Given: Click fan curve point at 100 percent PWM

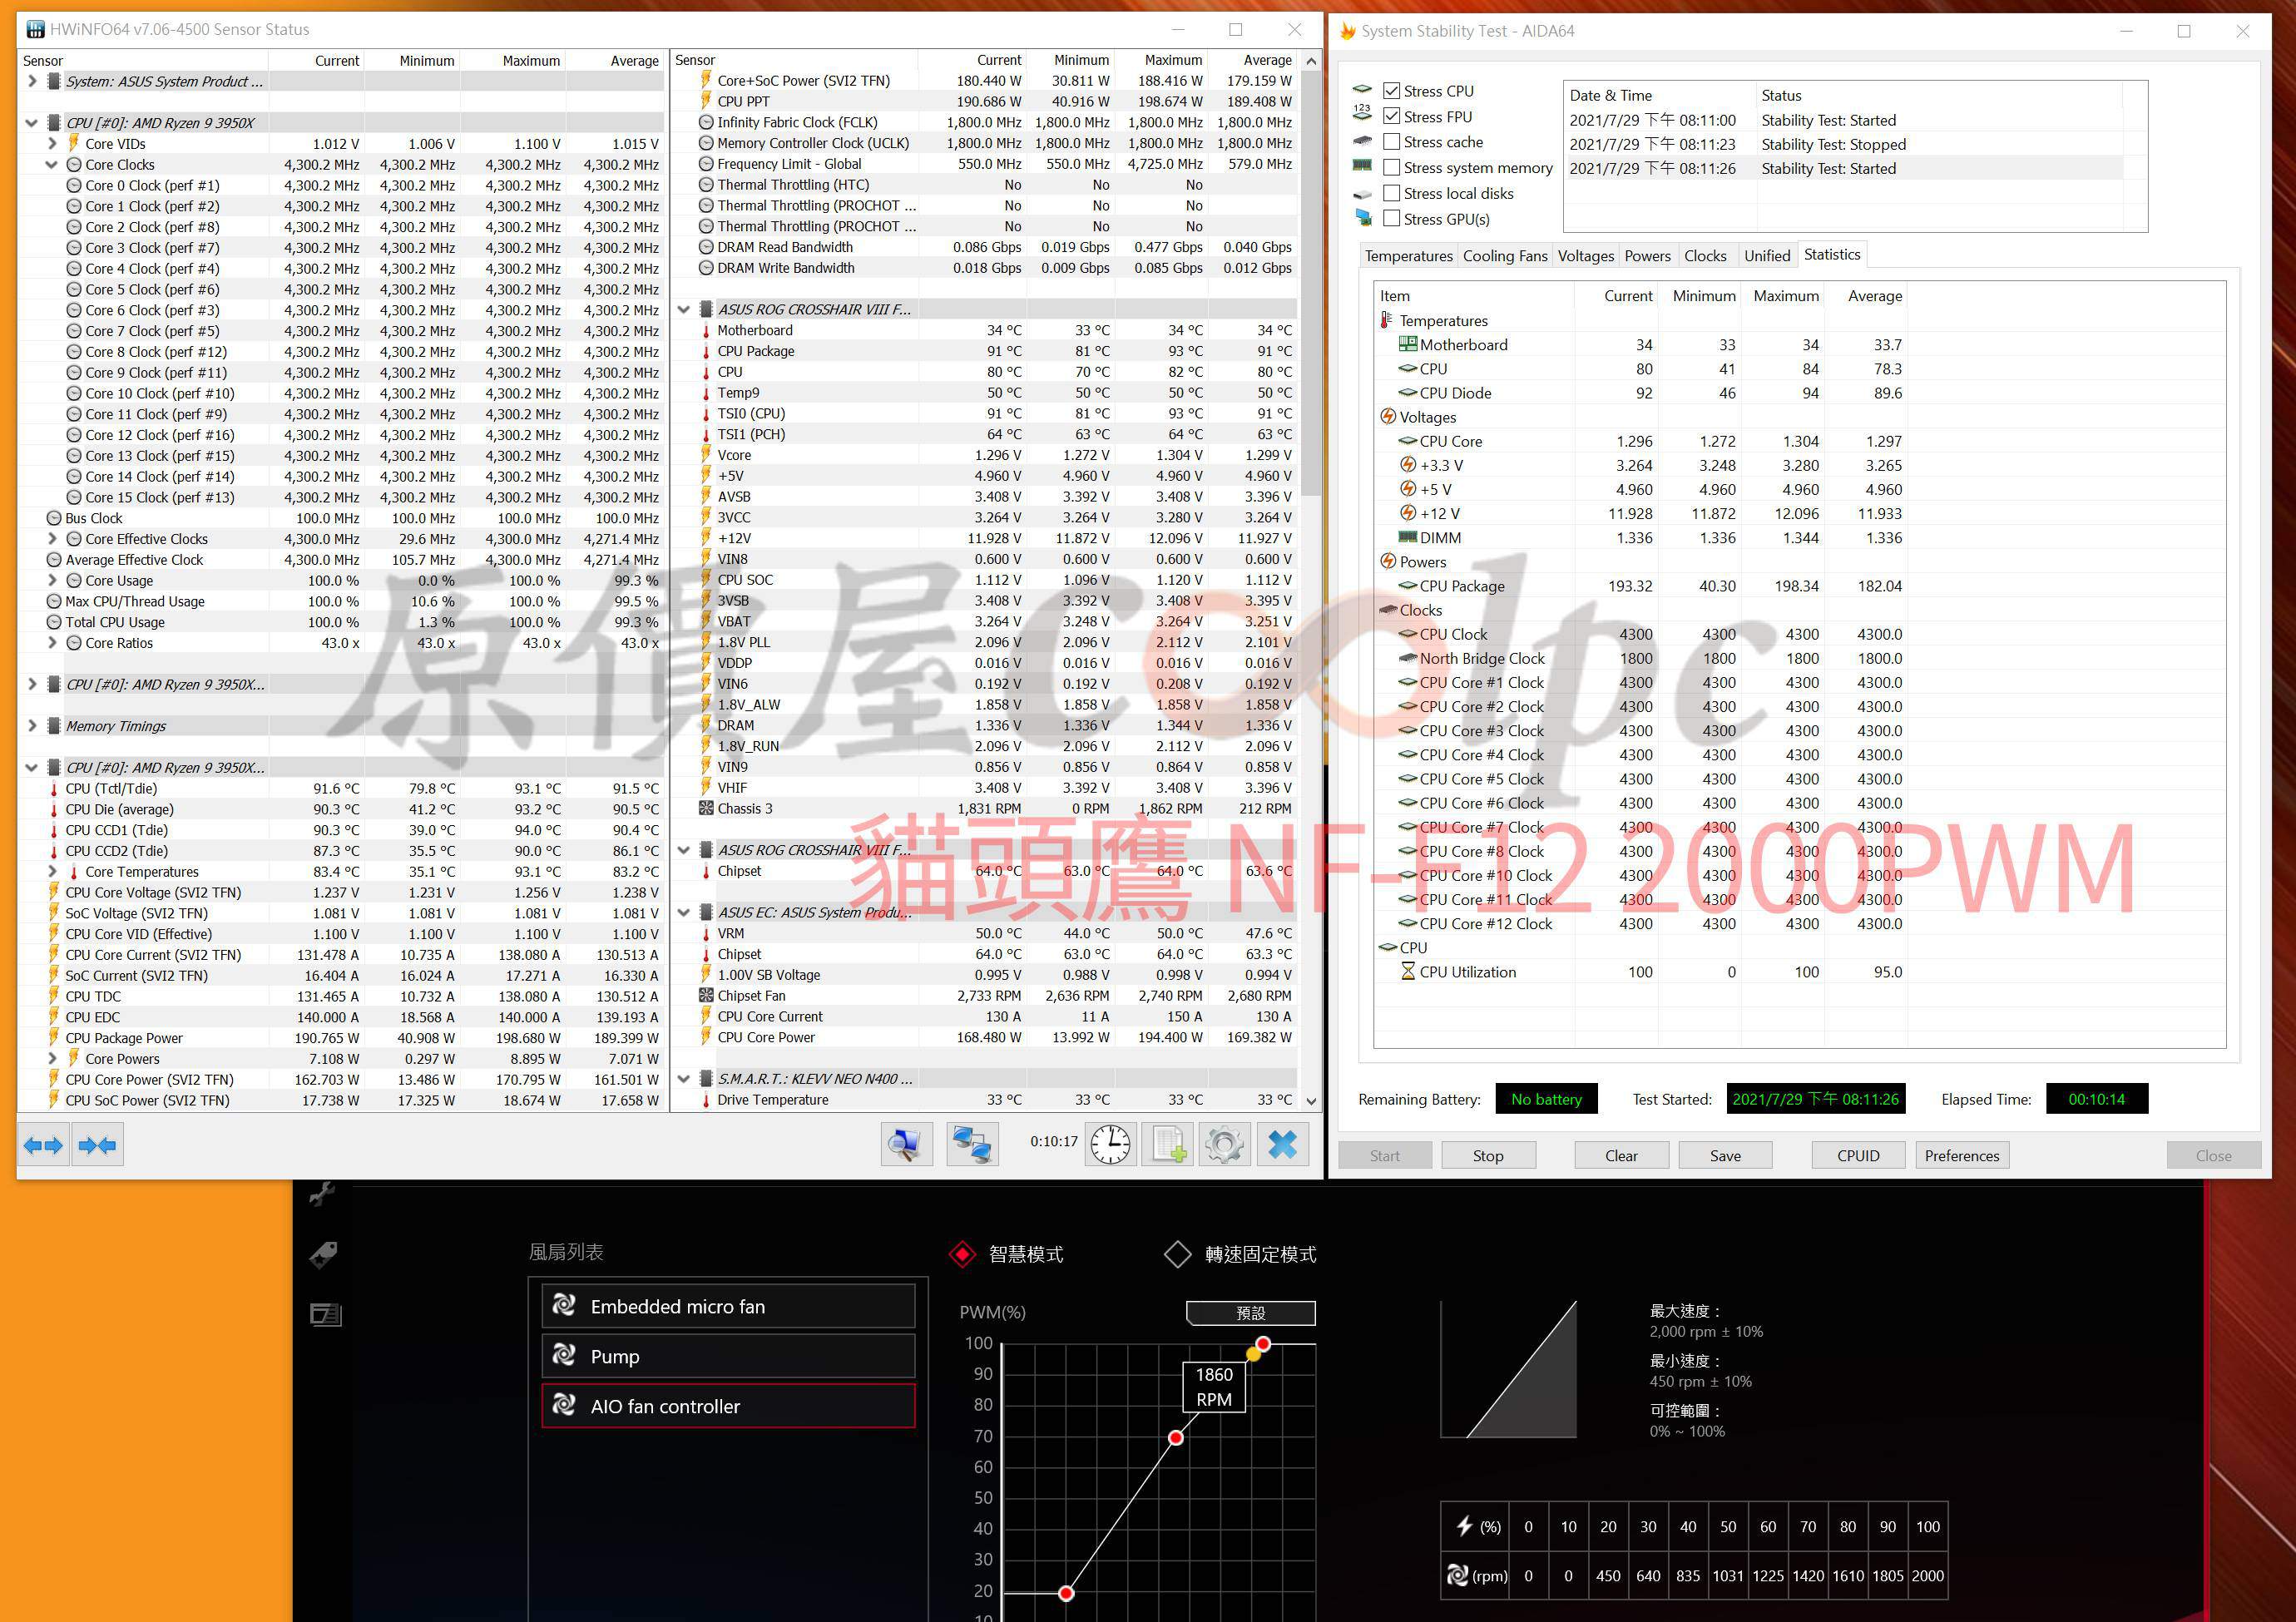Looking at the screenshot, I should pos(1263,1344).
